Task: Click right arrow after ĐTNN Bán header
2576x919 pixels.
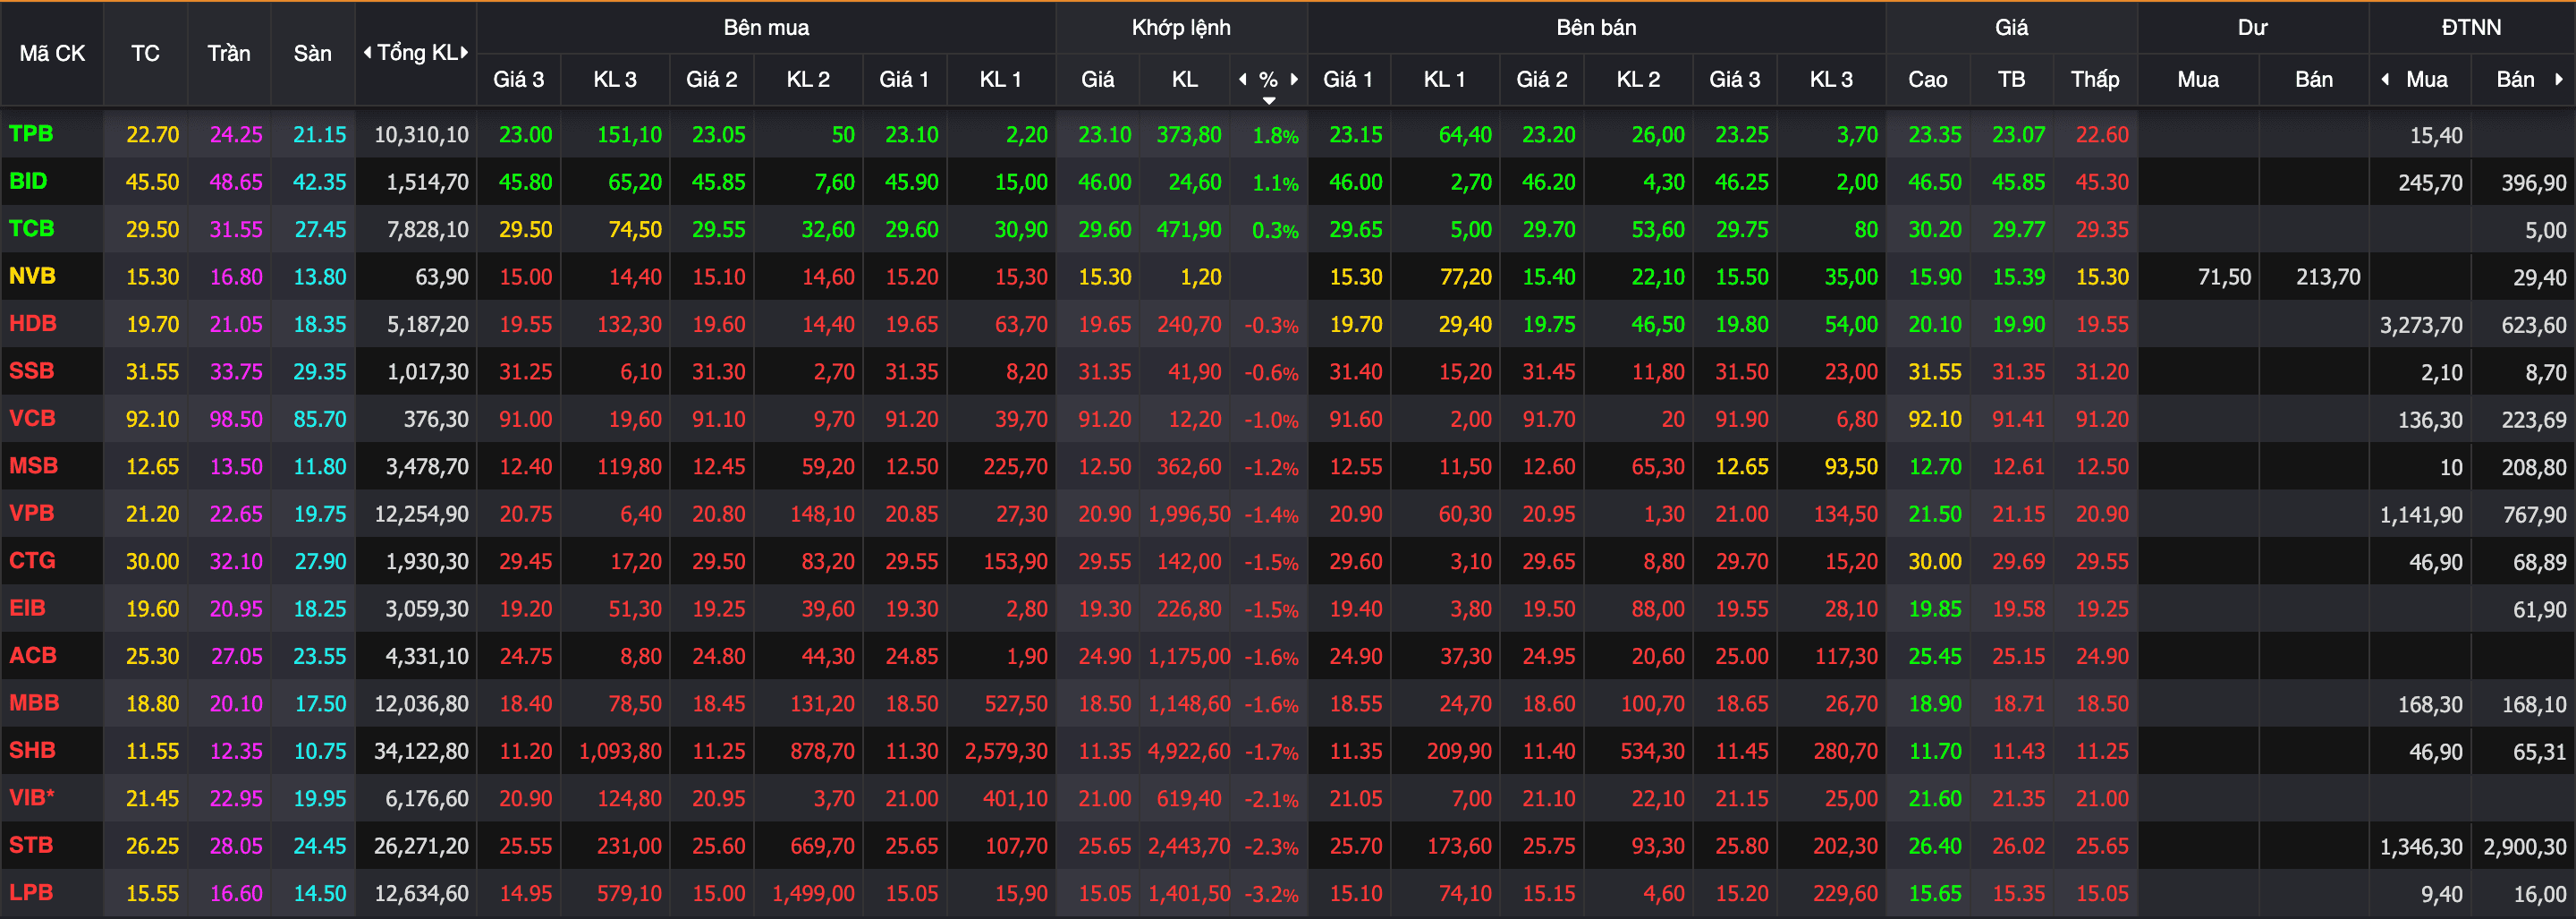Action: coord(2560,79)
